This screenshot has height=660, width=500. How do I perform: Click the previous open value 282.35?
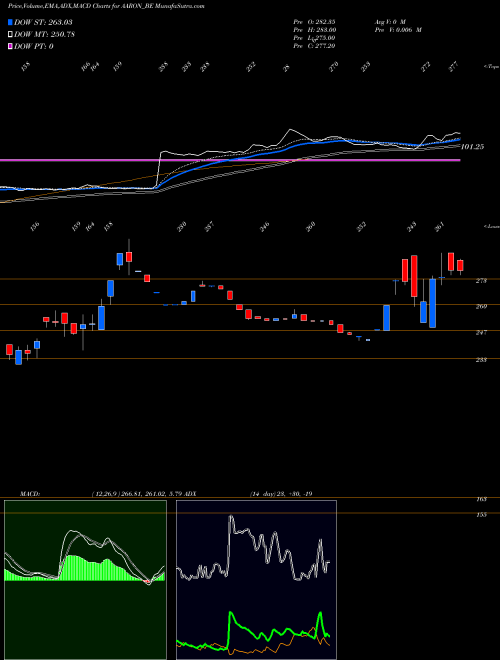pos(325,21)
